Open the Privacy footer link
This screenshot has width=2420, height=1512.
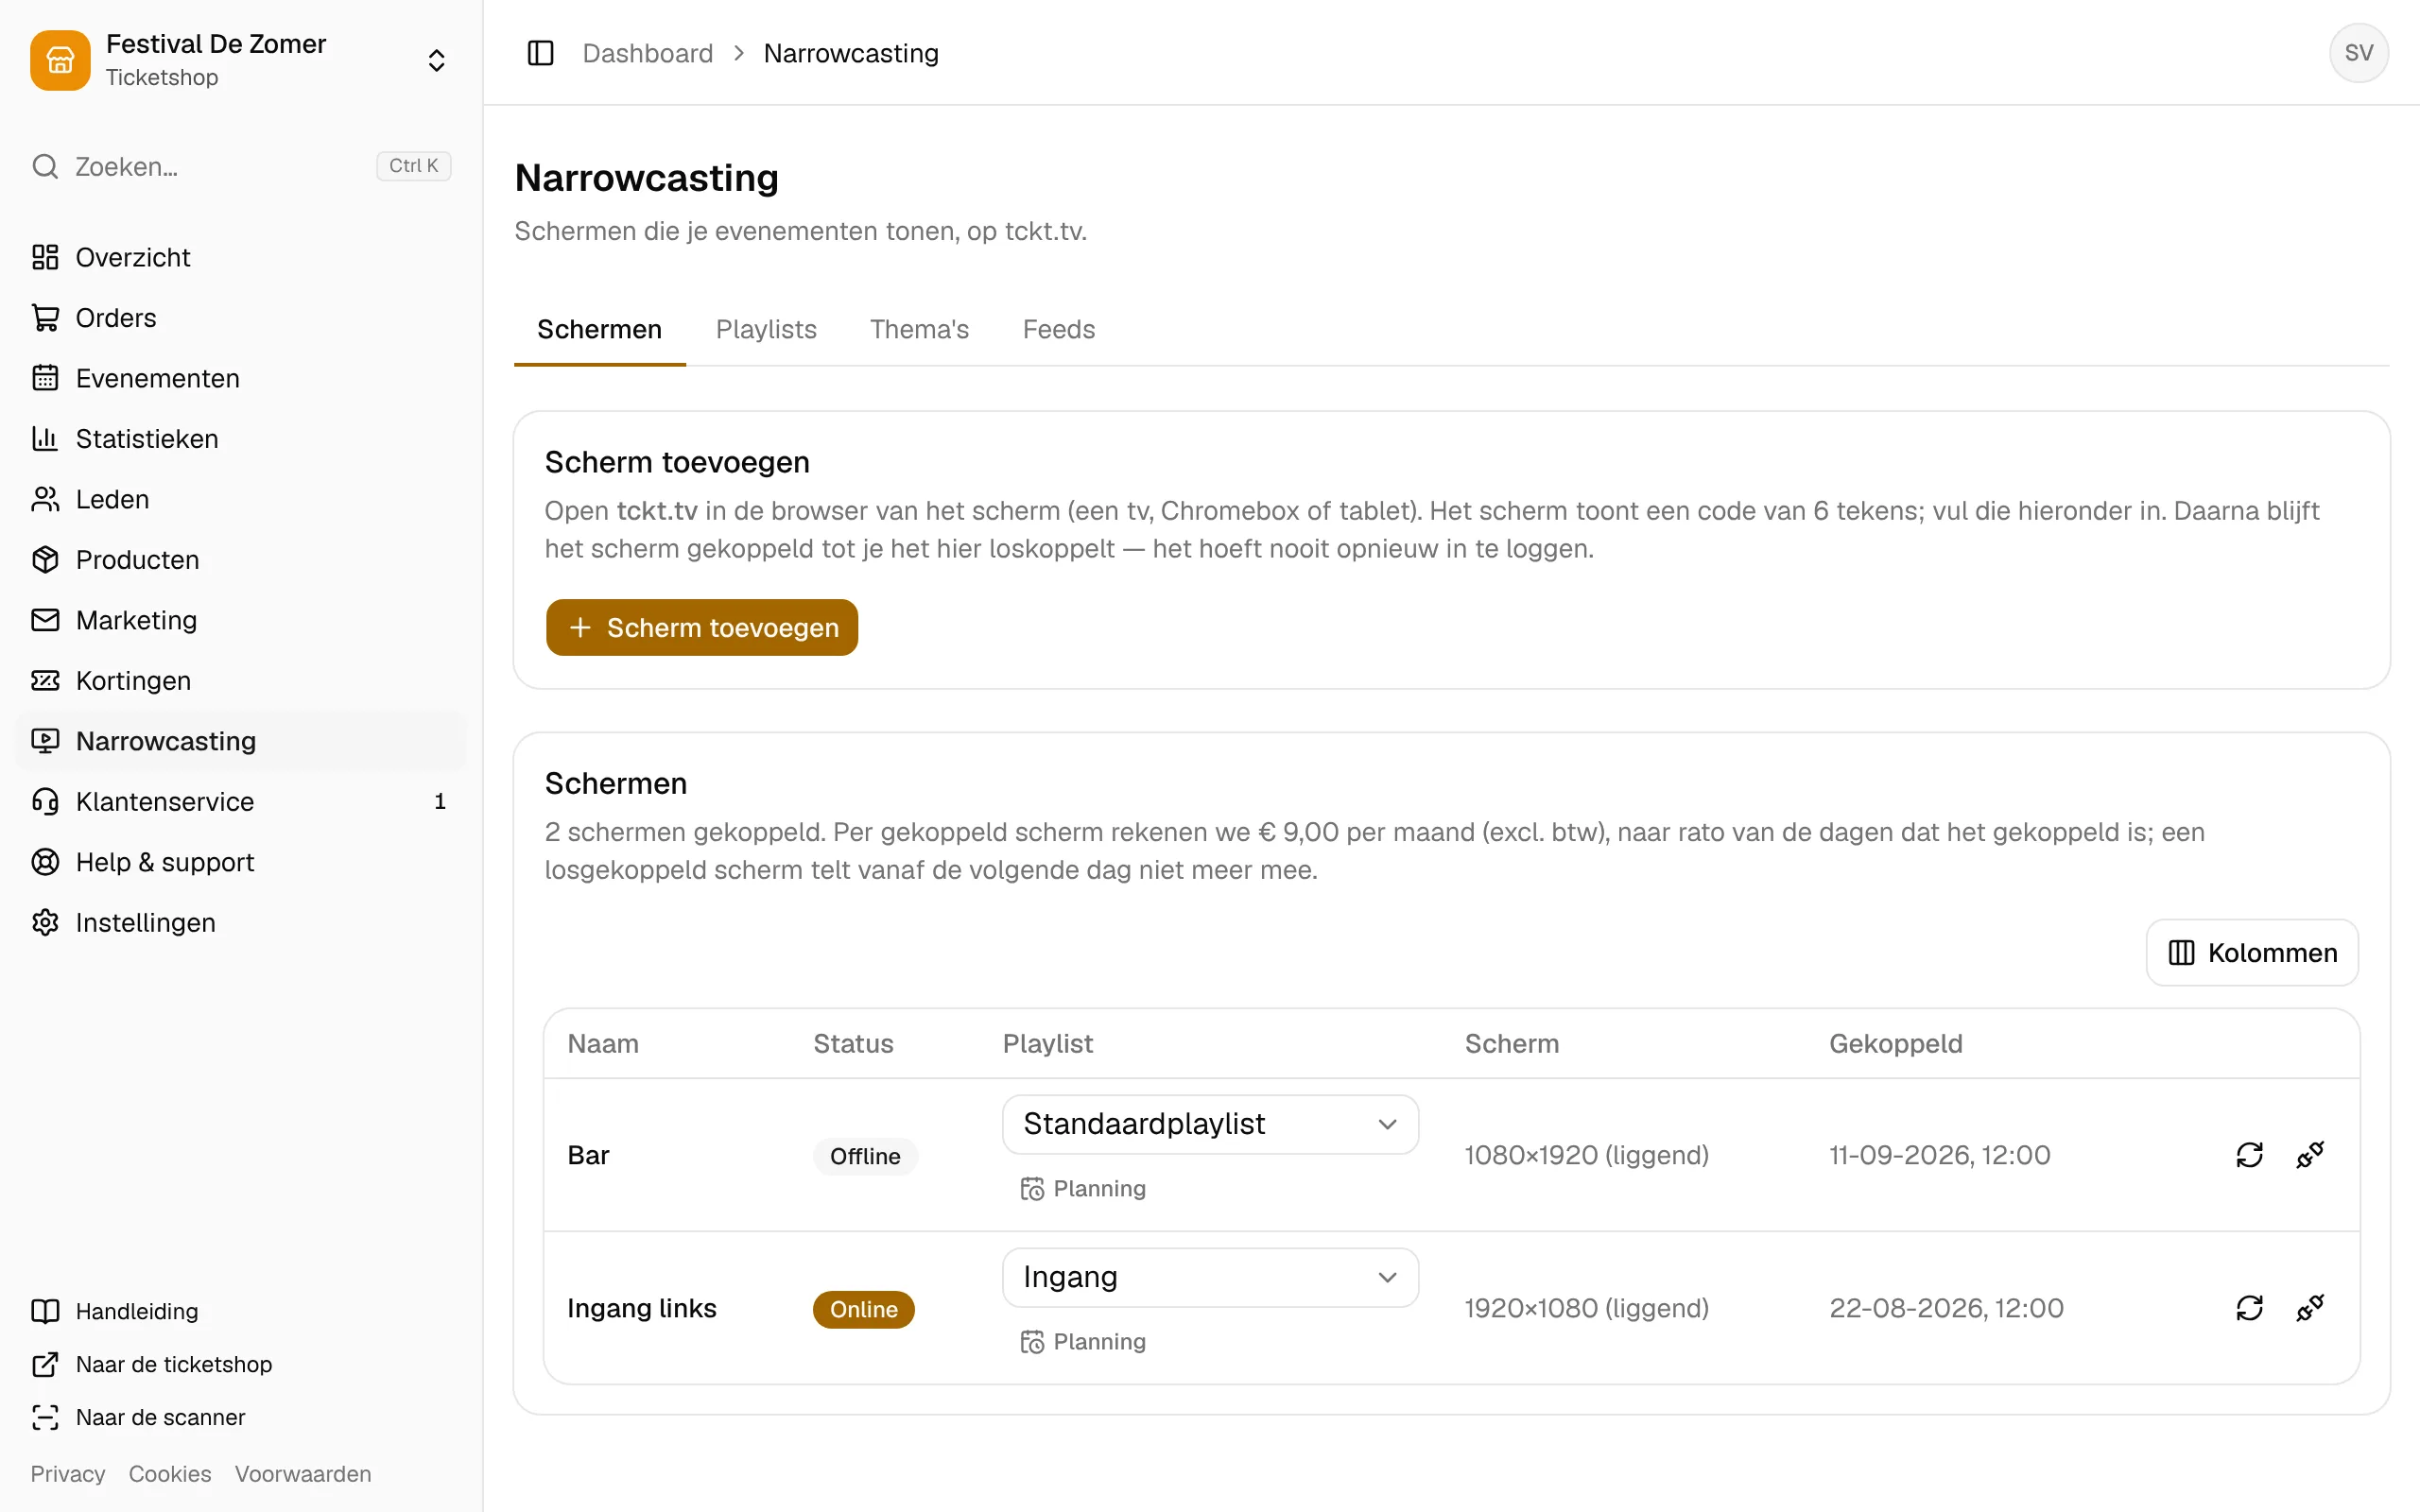[x=67, y=1474]
